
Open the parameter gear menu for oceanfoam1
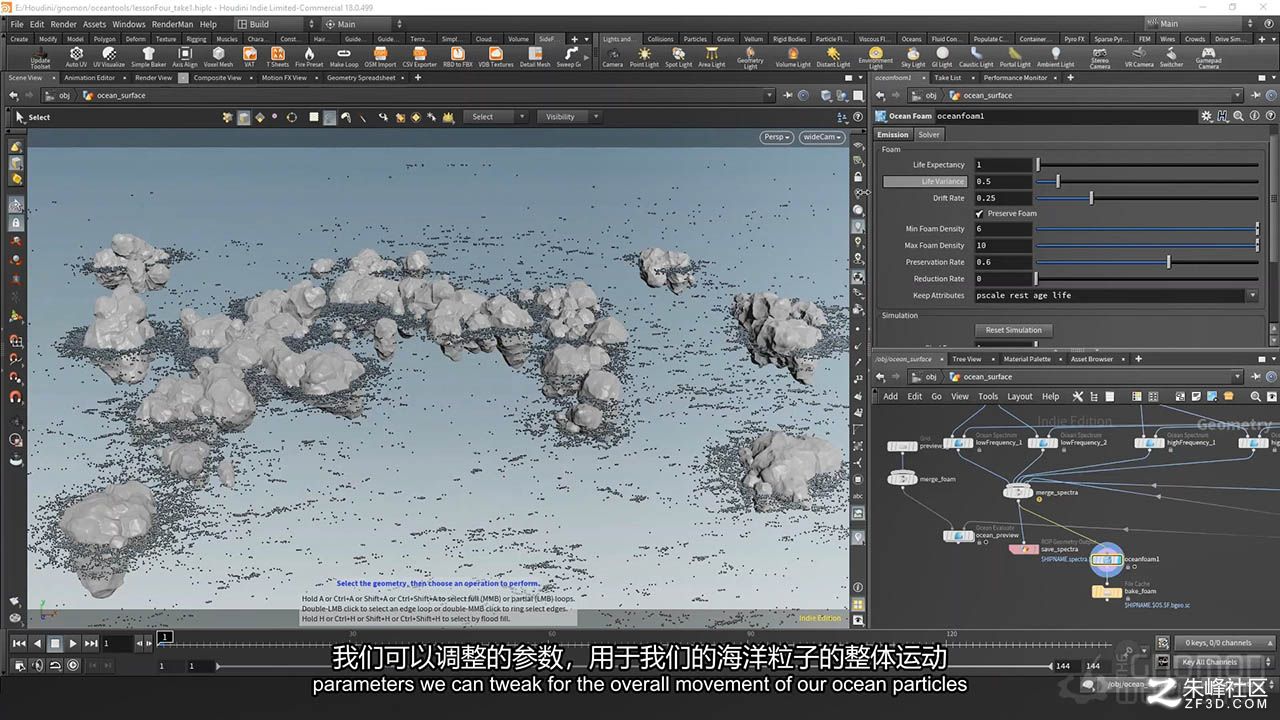coord(1208,116)
